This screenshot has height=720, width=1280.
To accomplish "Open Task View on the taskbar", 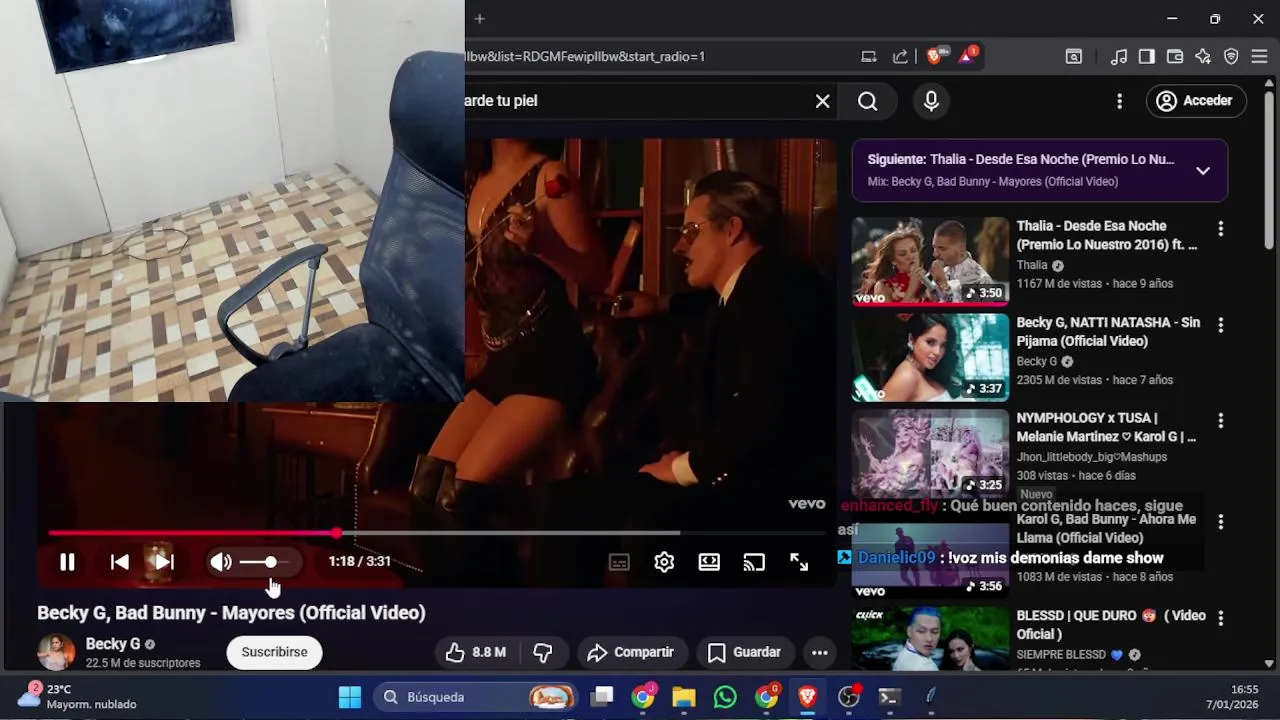I will 602,697.
